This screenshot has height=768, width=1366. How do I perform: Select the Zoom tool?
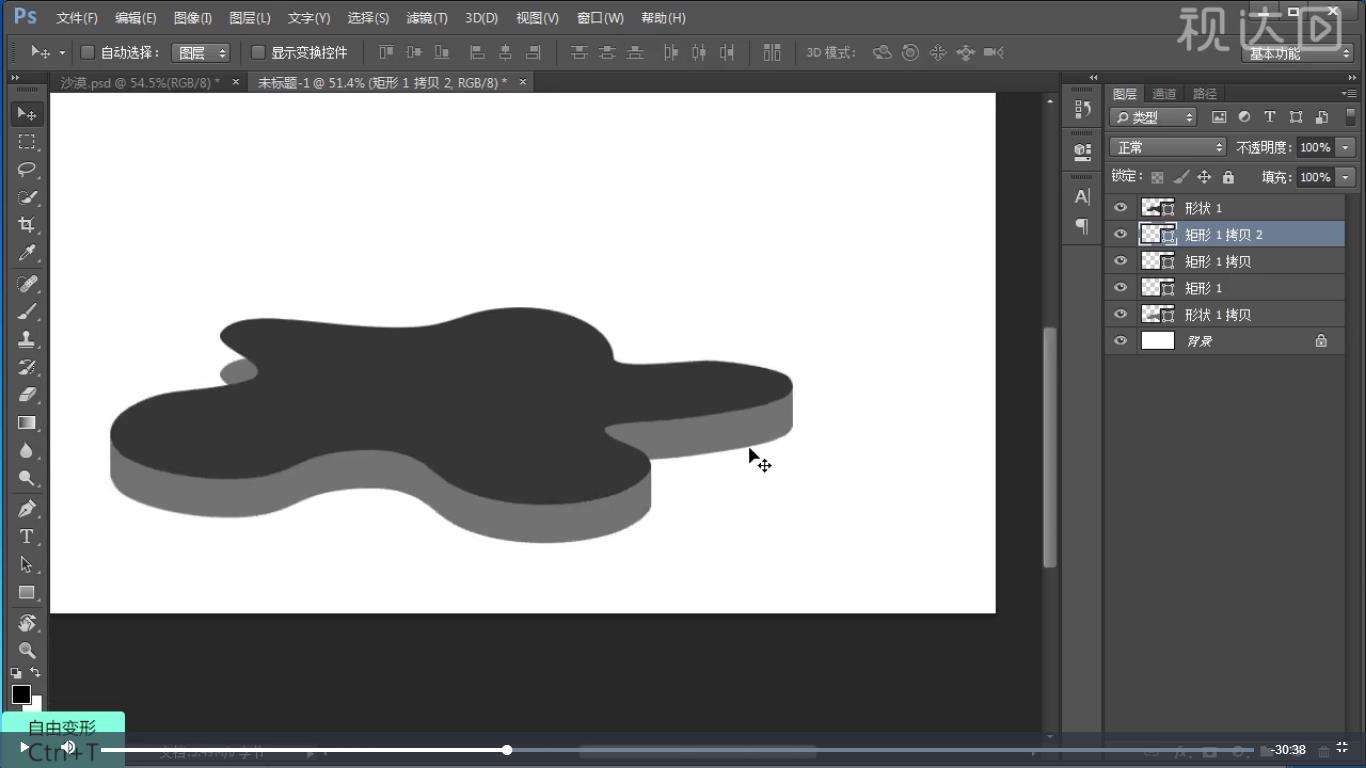[x=27, y=650]
